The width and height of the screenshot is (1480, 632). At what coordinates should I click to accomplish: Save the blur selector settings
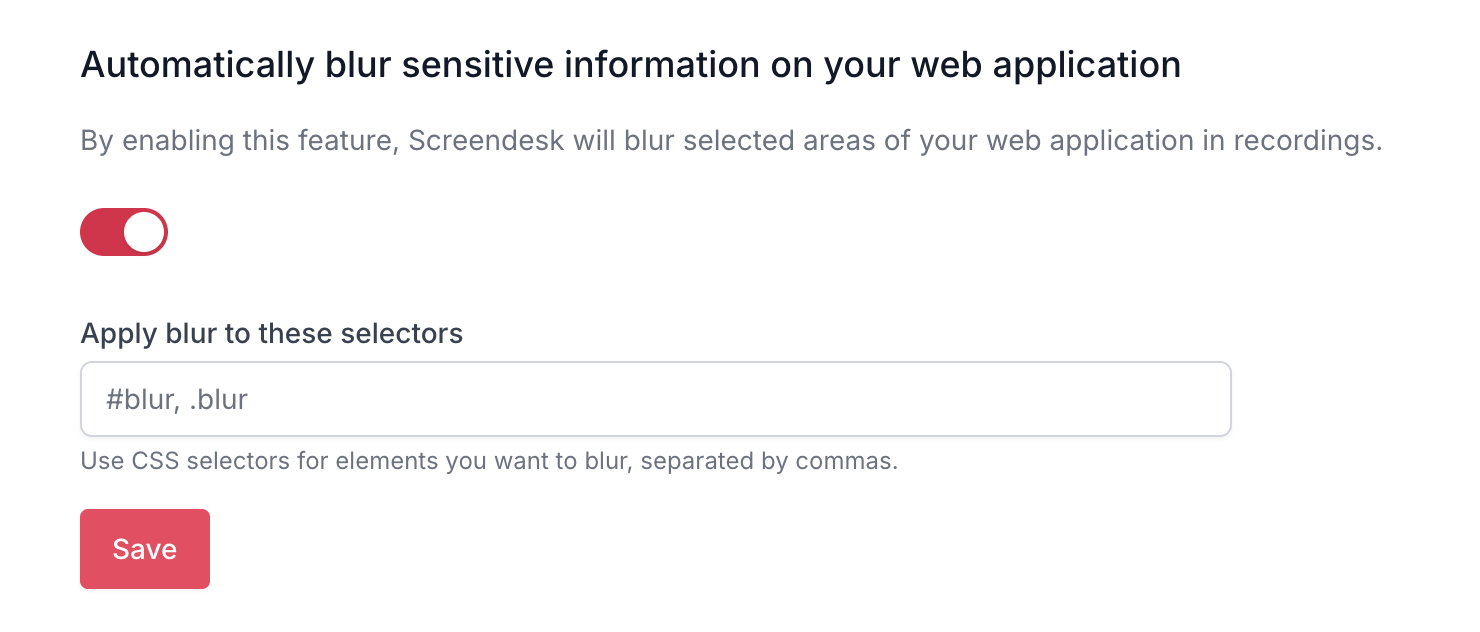pos(145,549)
